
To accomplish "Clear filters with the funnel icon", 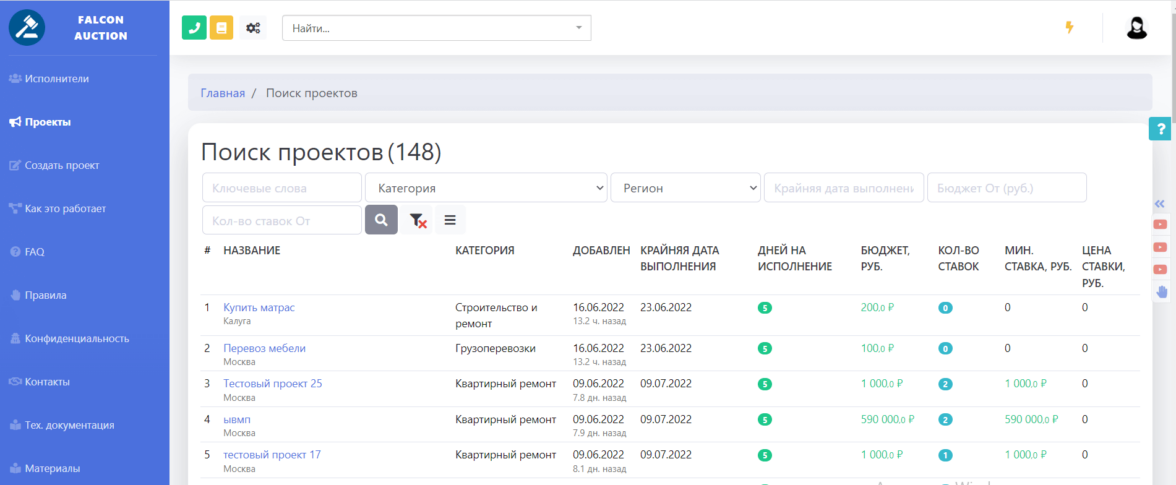I will (416, 220).
